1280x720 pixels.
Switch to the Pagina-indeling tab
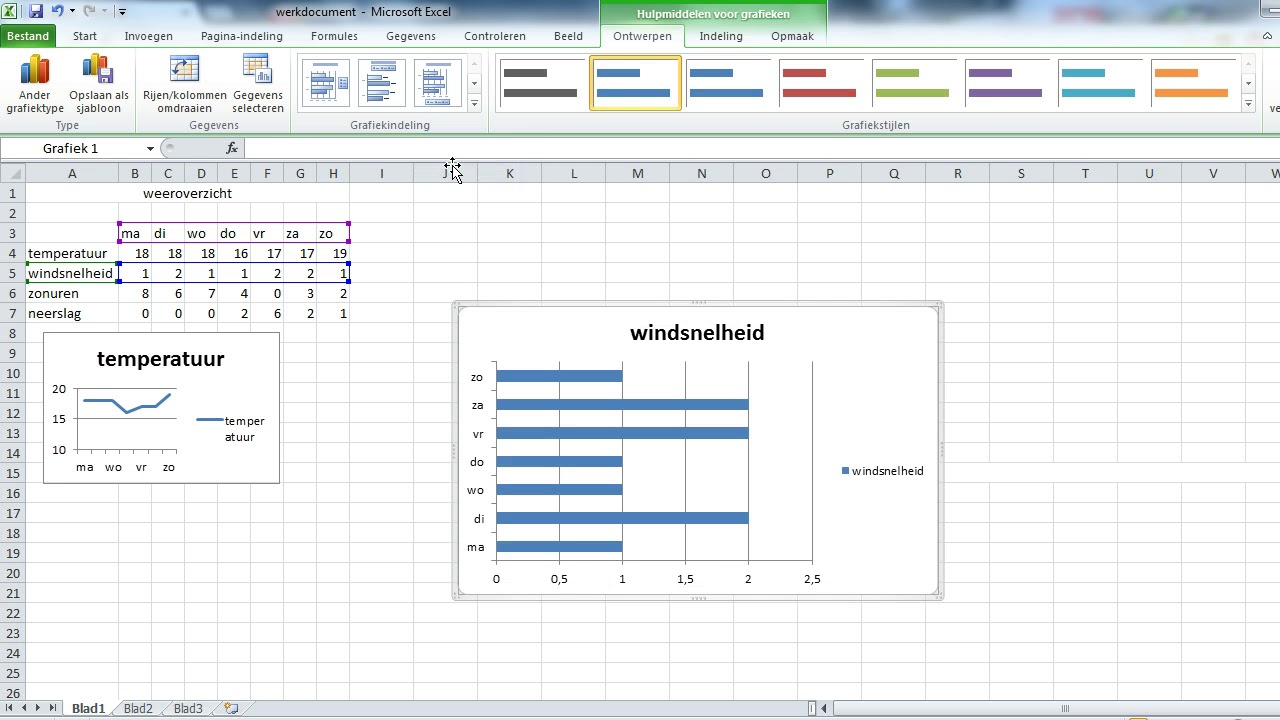click(x=241, y=36)
